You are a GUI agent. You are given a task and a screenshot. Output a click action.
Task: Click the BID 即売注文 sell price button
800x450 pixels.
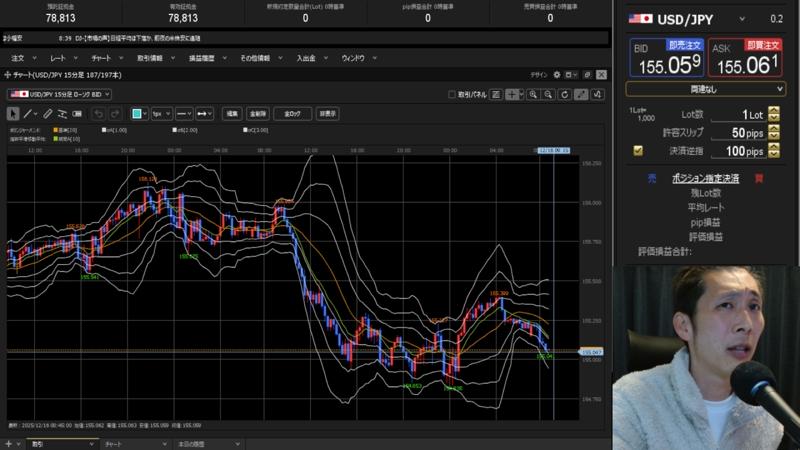coord(666,59)
